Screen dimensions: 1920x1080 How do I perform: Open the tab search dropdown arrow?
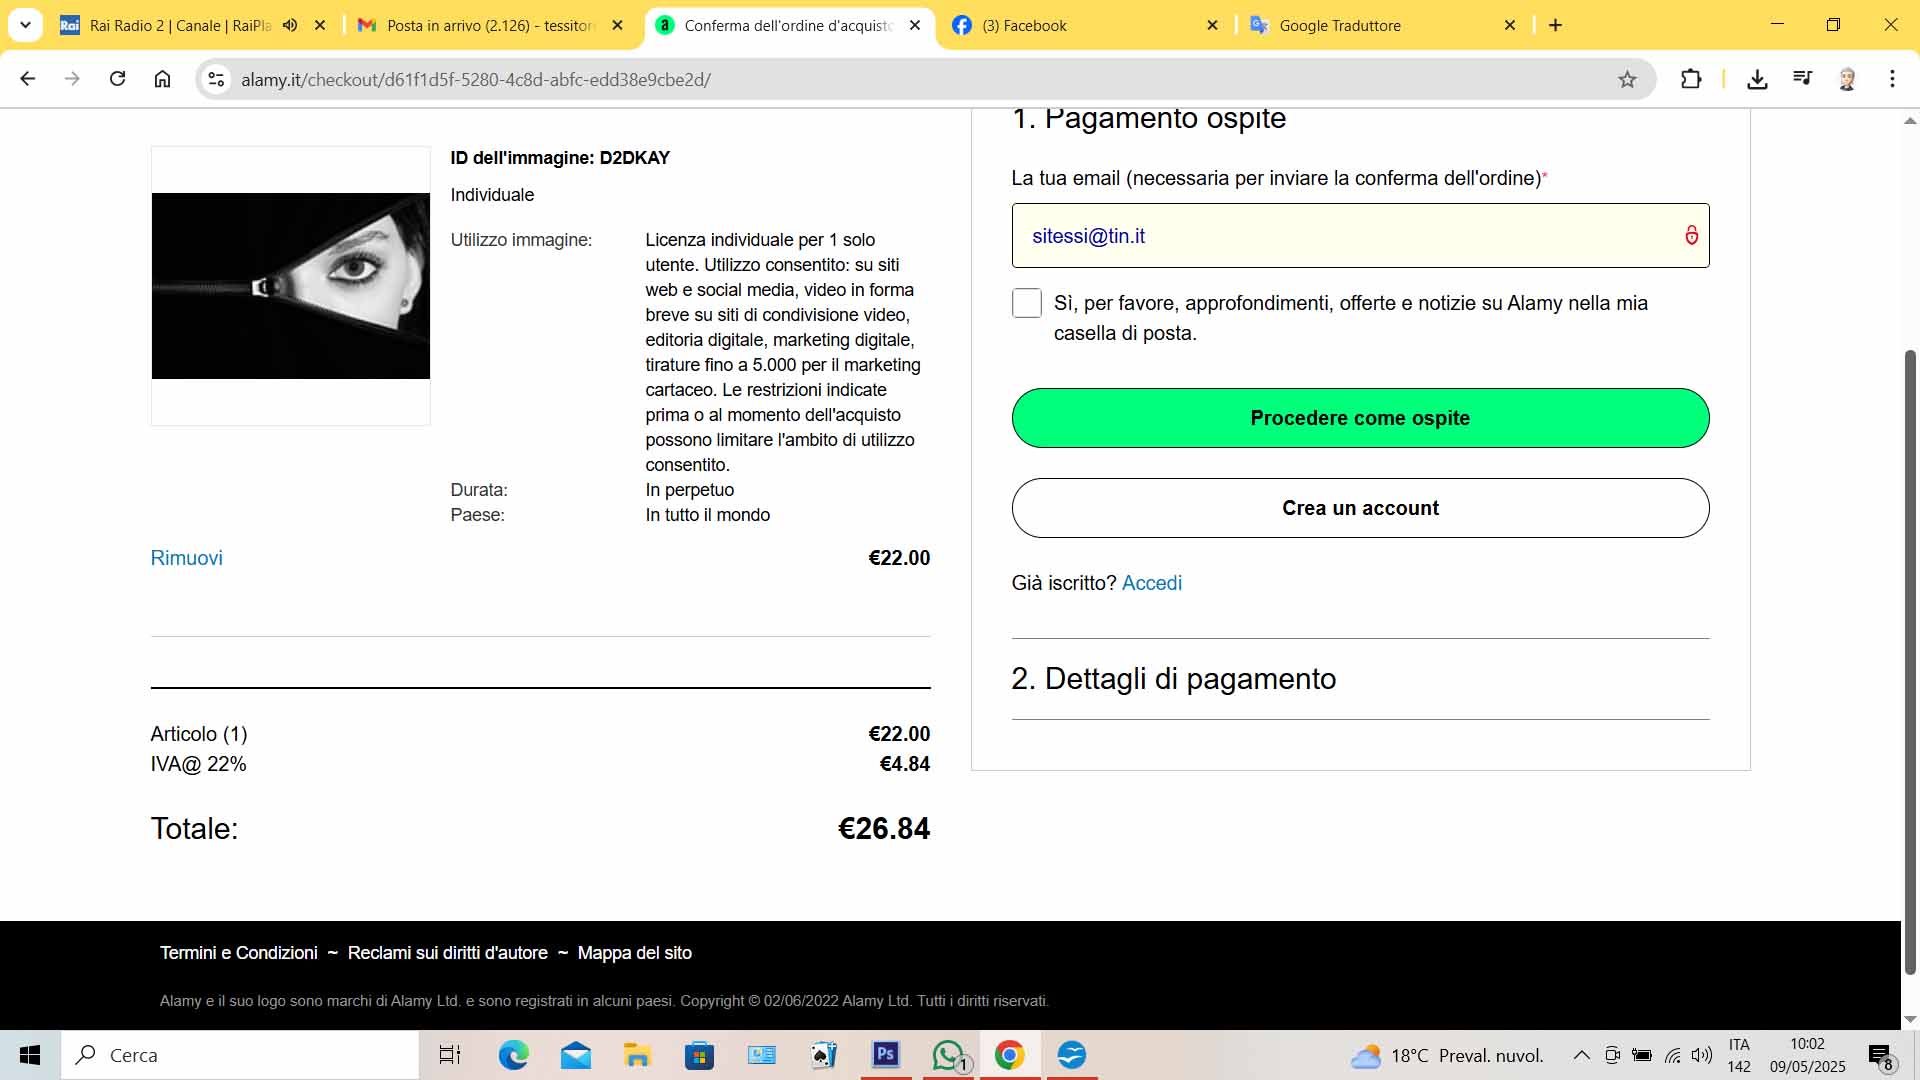25,25
